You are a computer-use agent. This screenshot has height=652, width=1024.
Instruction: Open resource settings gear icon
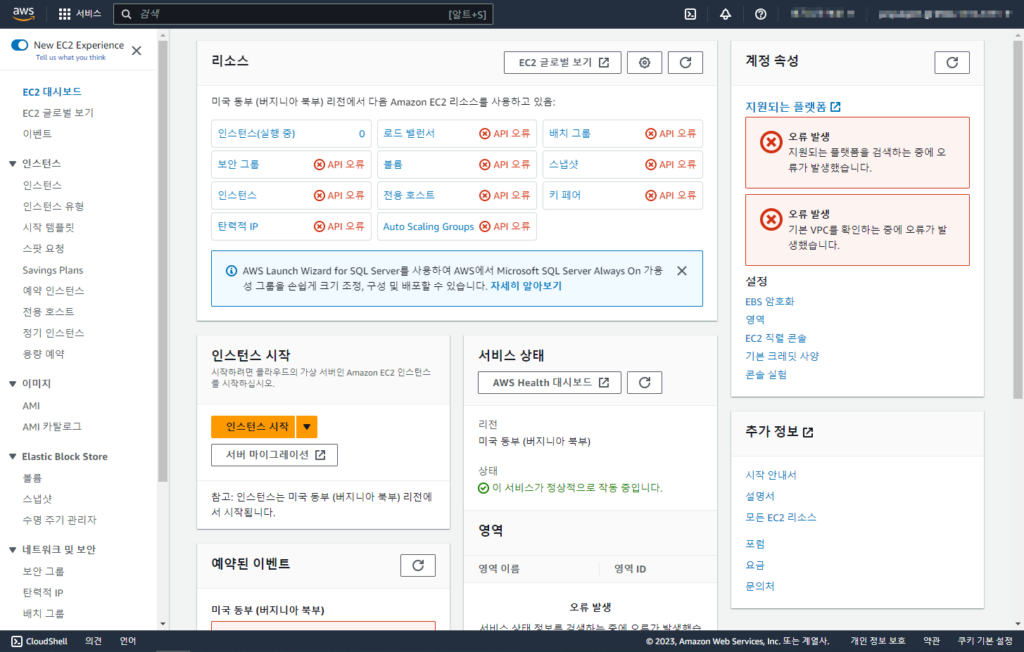point(645,63)
